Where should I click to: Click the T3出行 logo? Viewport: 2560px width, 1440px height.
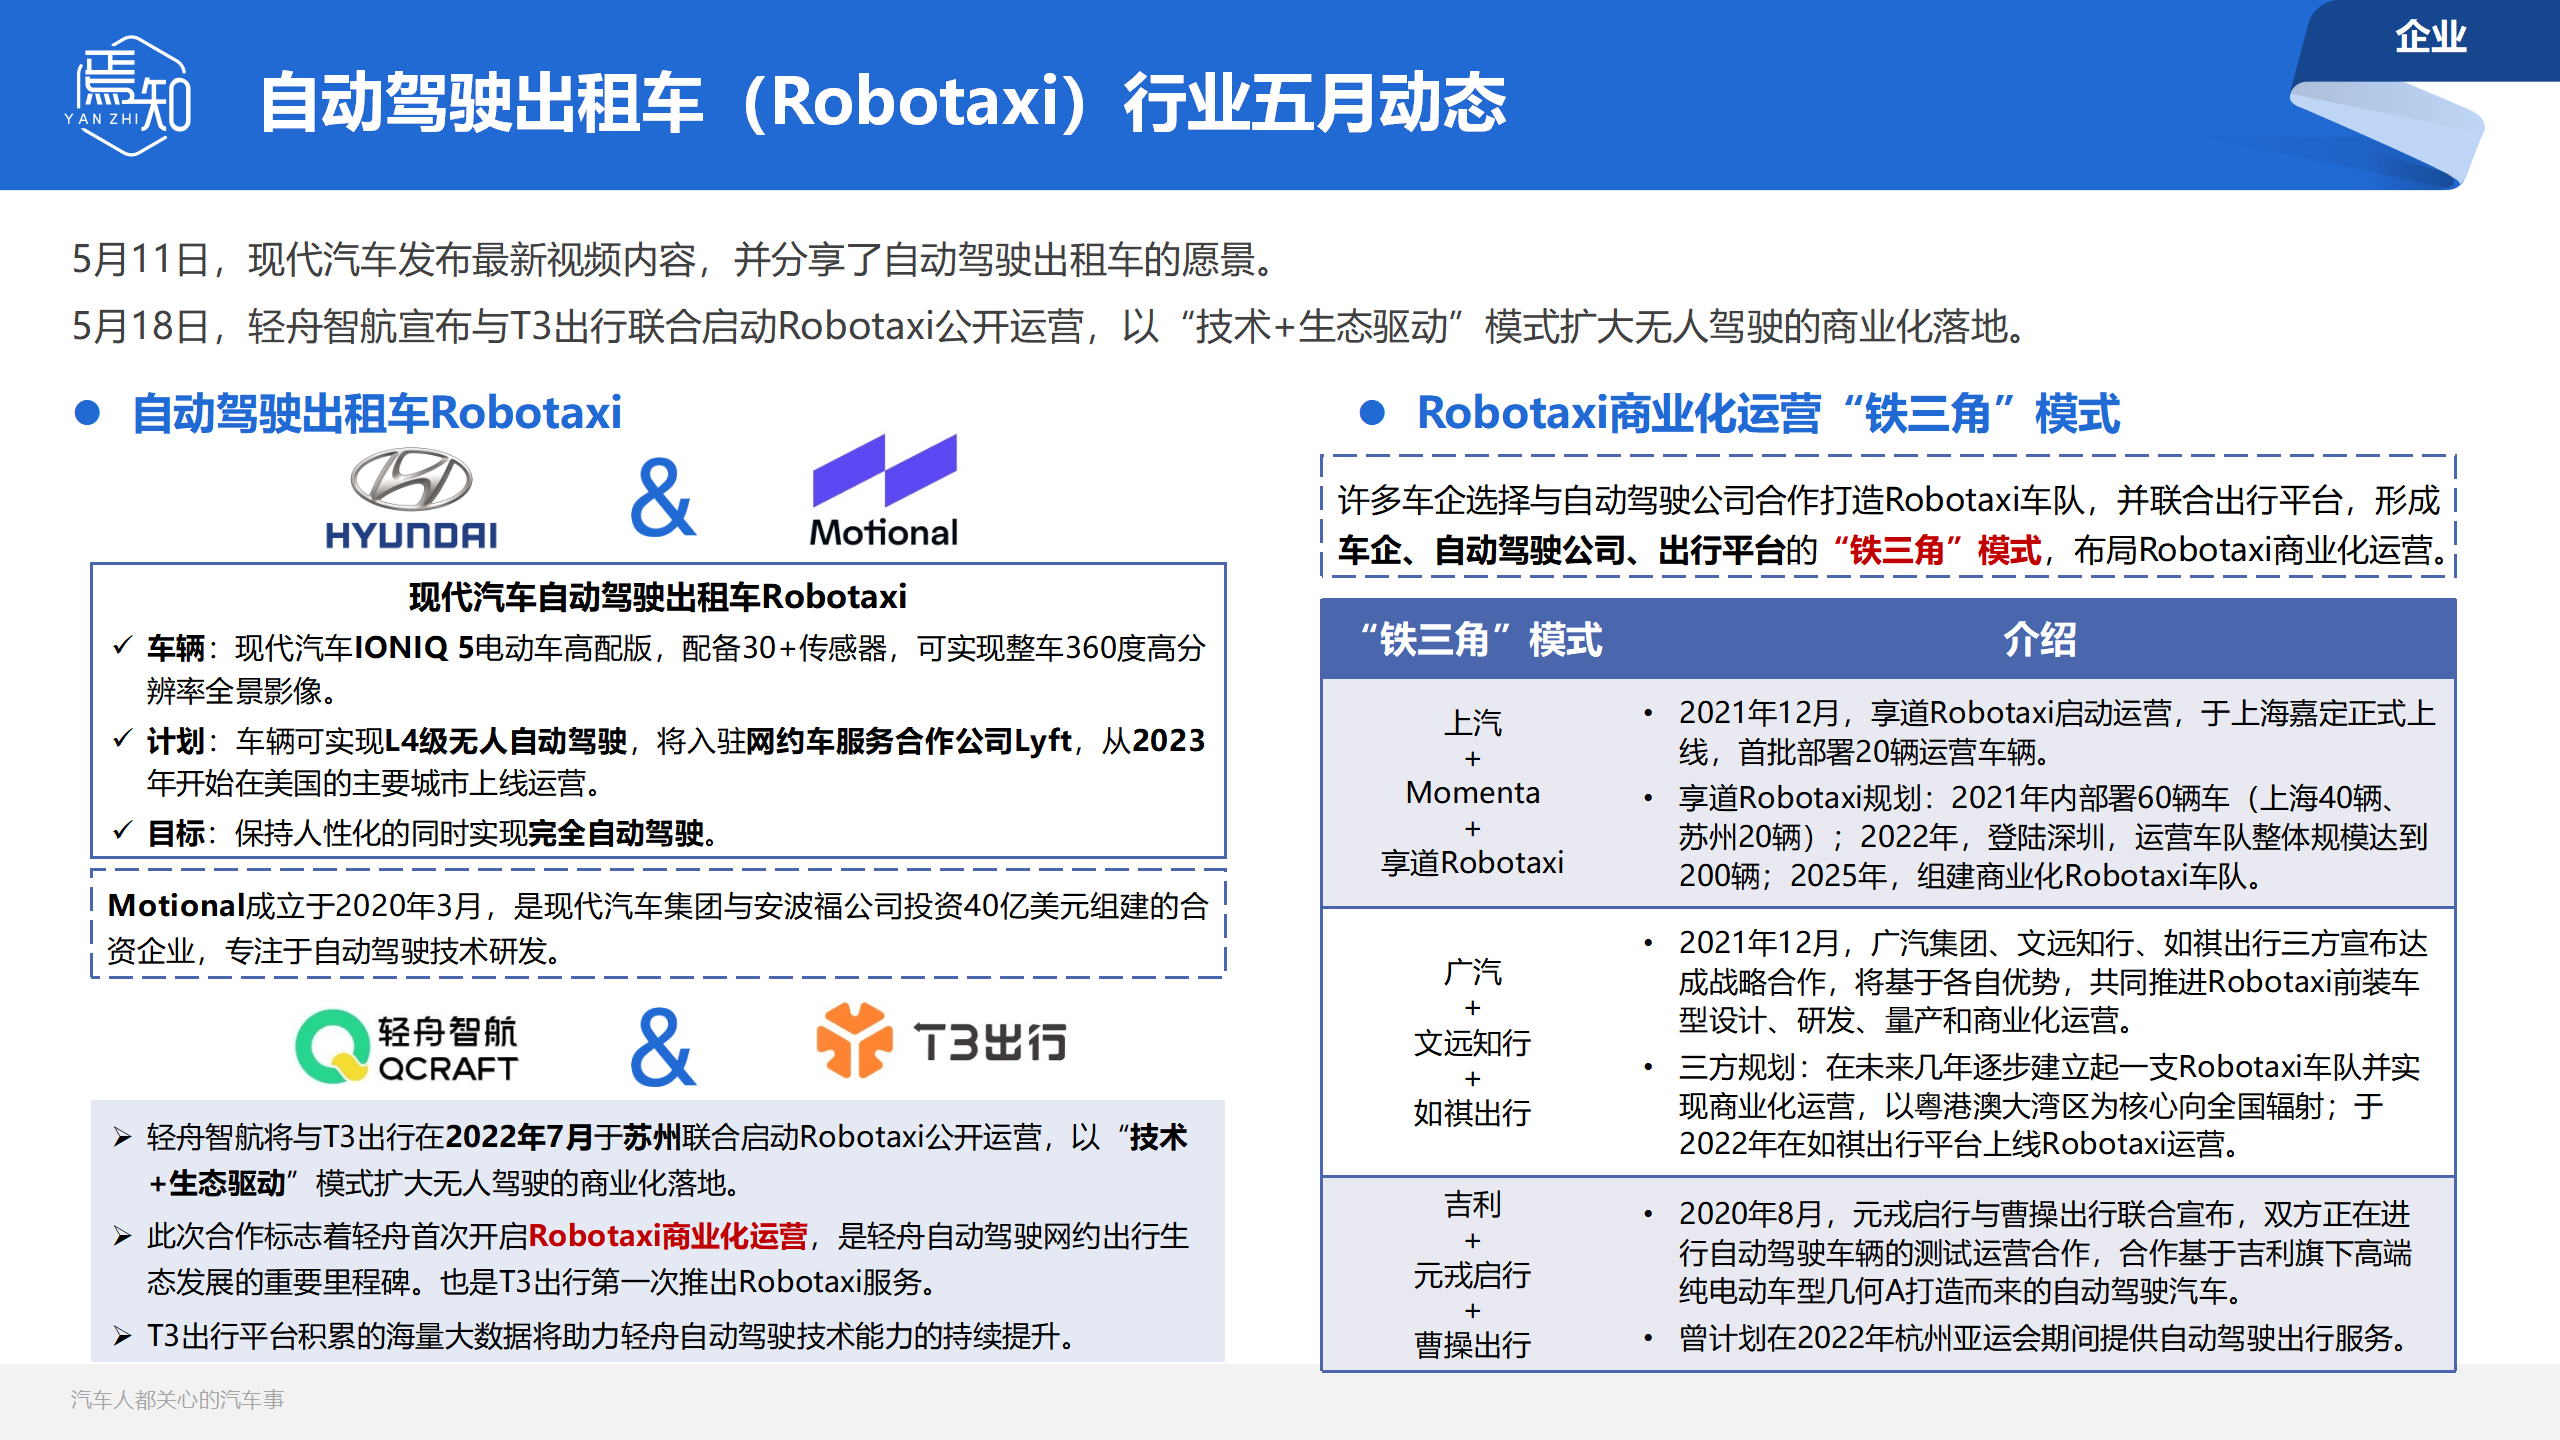pos(941,1041)
